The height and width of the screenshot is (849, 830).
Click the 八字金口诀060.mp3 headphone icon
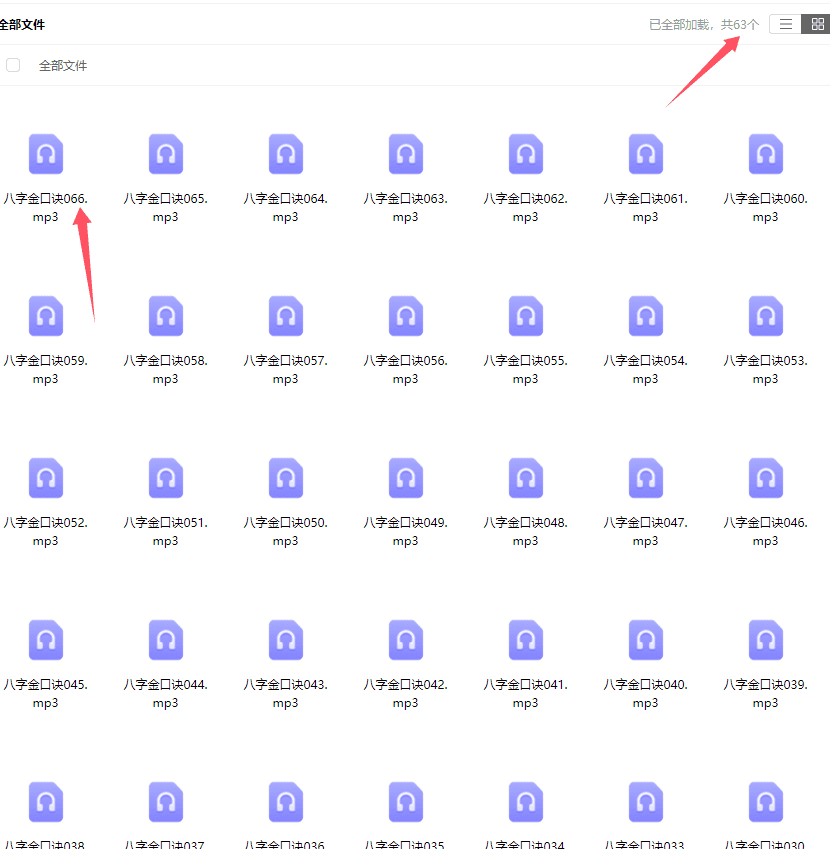(766, 154)
